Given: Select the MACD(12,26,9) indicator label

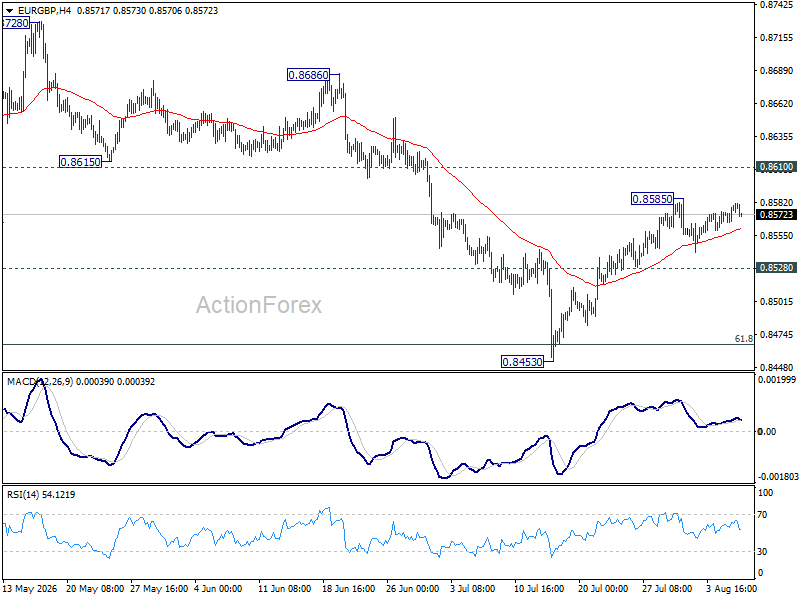Looking at the screenshot, I should click(x=40, y=382).
